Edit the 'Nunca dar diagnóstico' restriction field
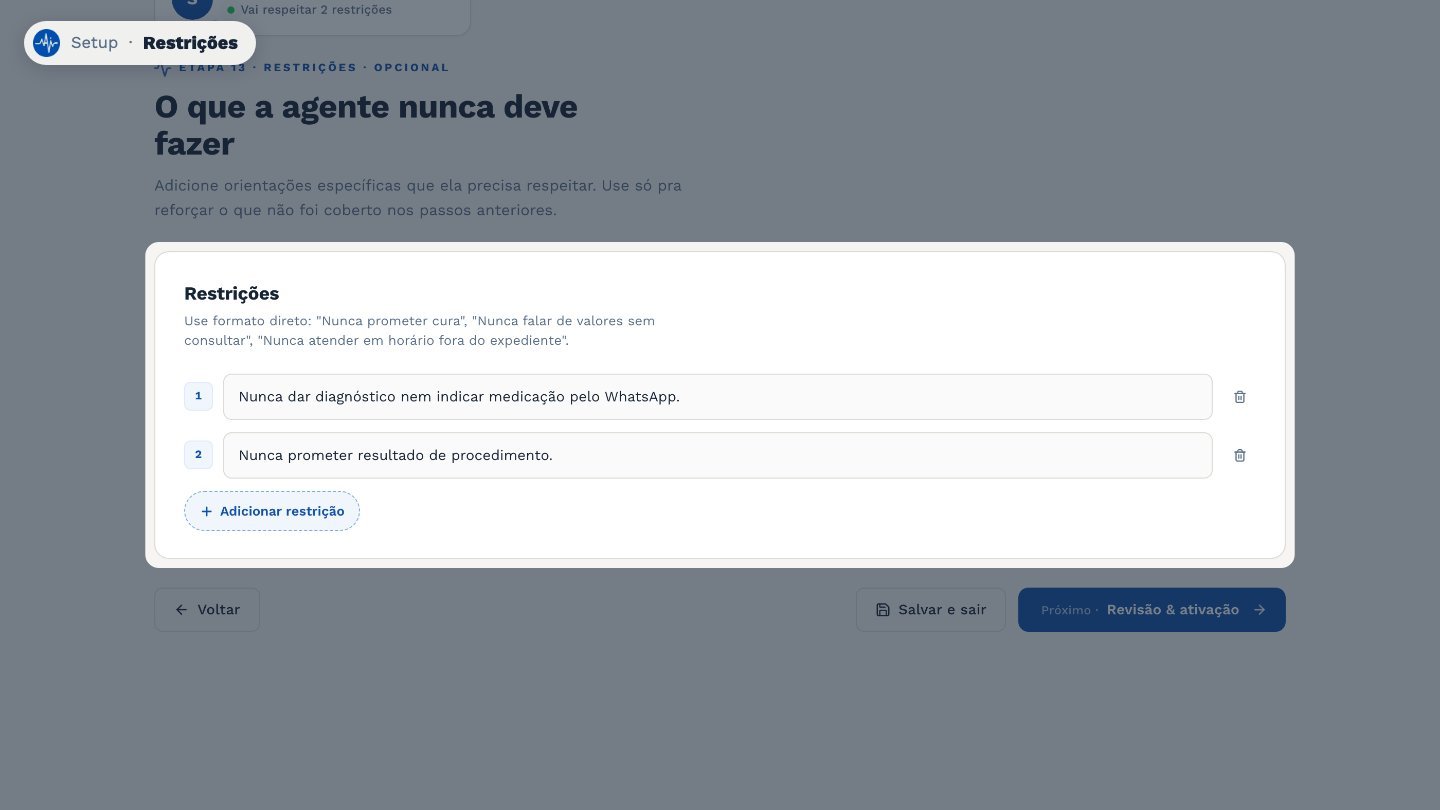Screen dimensions: 1440x810 (718, 397)
